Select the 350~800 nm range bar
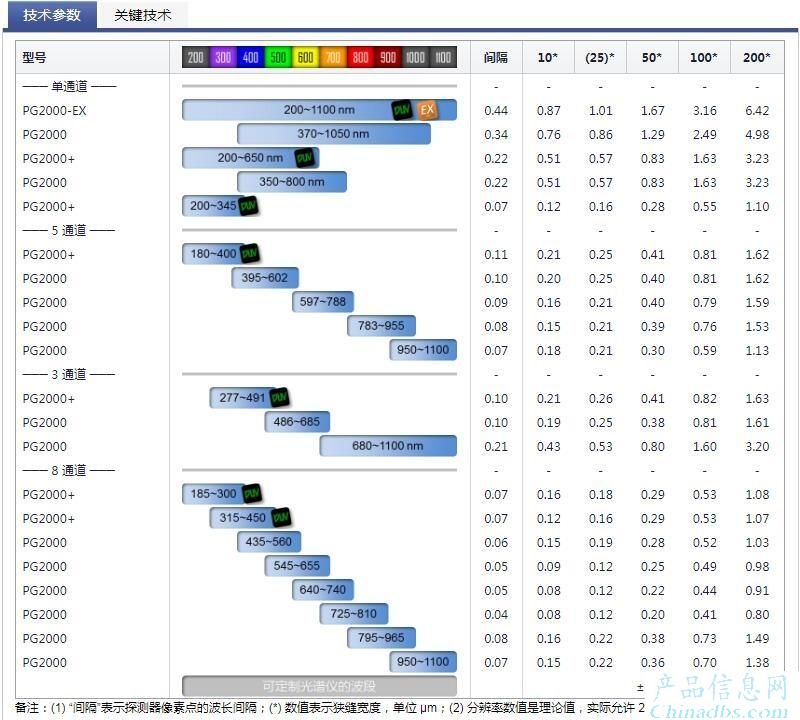The image size is (800, 720). pos(292,182)
